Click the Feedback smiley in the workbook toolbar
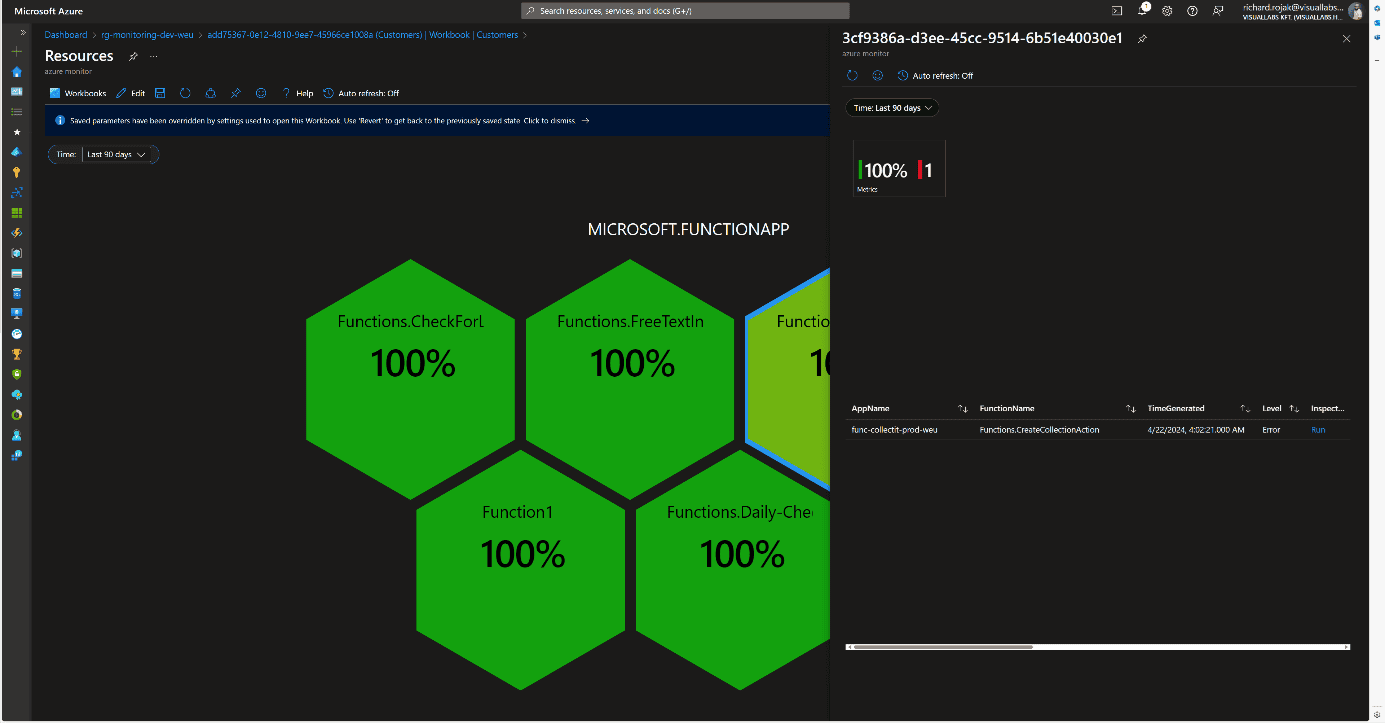Screen dimensions: 1385x723 [x=261, y=93]
